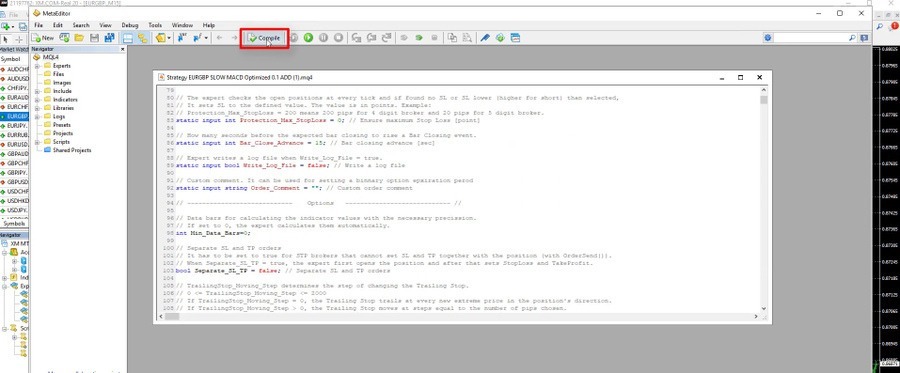Viewport: 900px width, 373px height.
Task: Open the Debug menu
Action: tap(130, 25)
